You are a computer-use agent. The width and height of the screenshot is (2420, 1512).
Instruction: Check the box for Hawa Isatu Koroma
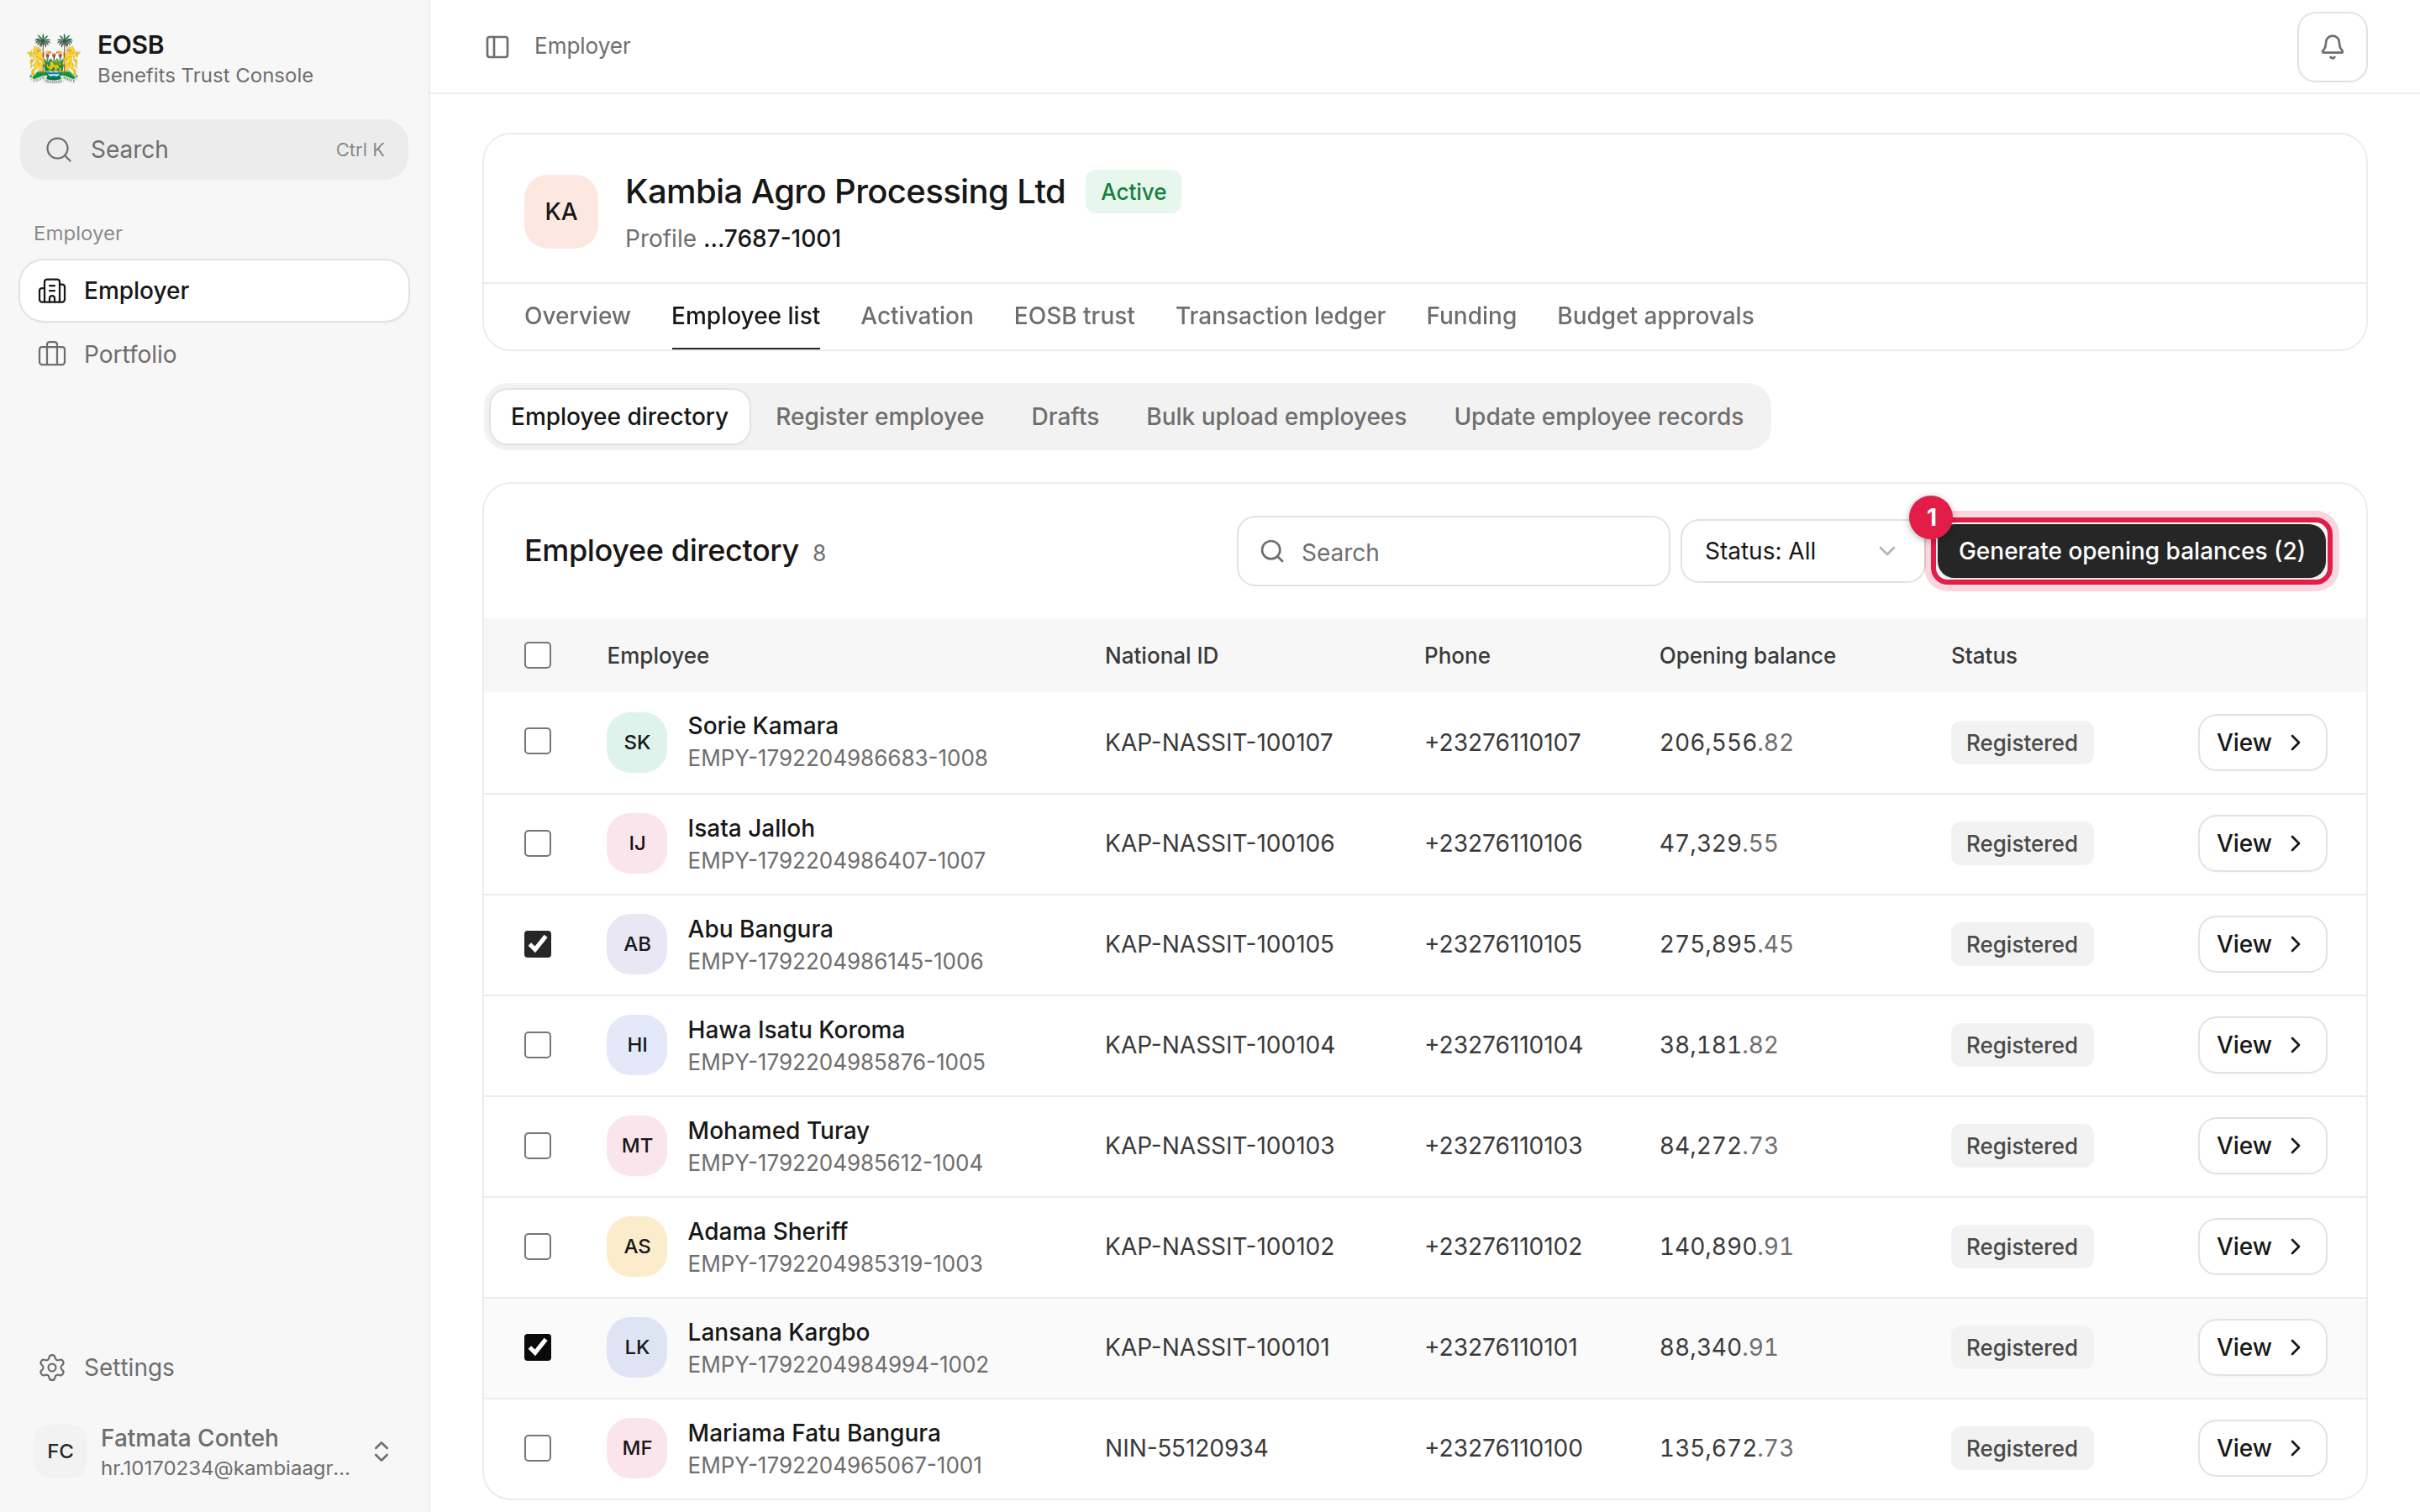[538, 1045]
